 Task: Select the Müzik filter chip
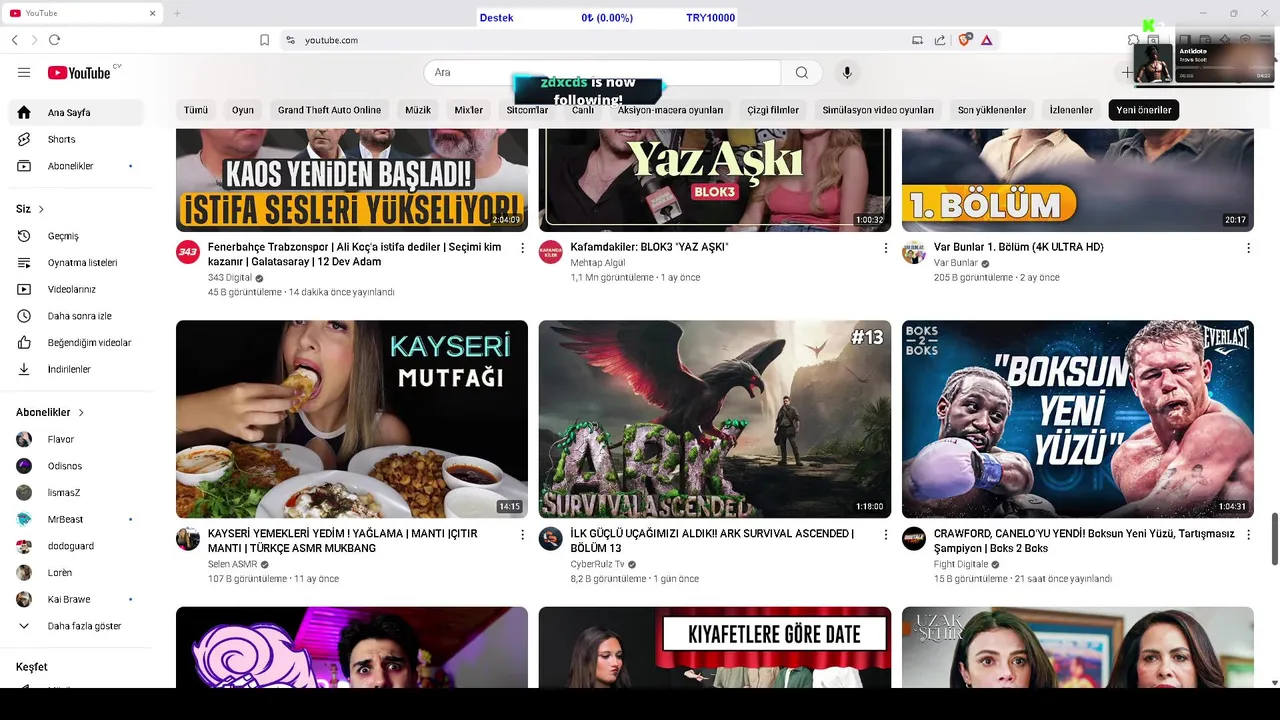tap(418, 110)
